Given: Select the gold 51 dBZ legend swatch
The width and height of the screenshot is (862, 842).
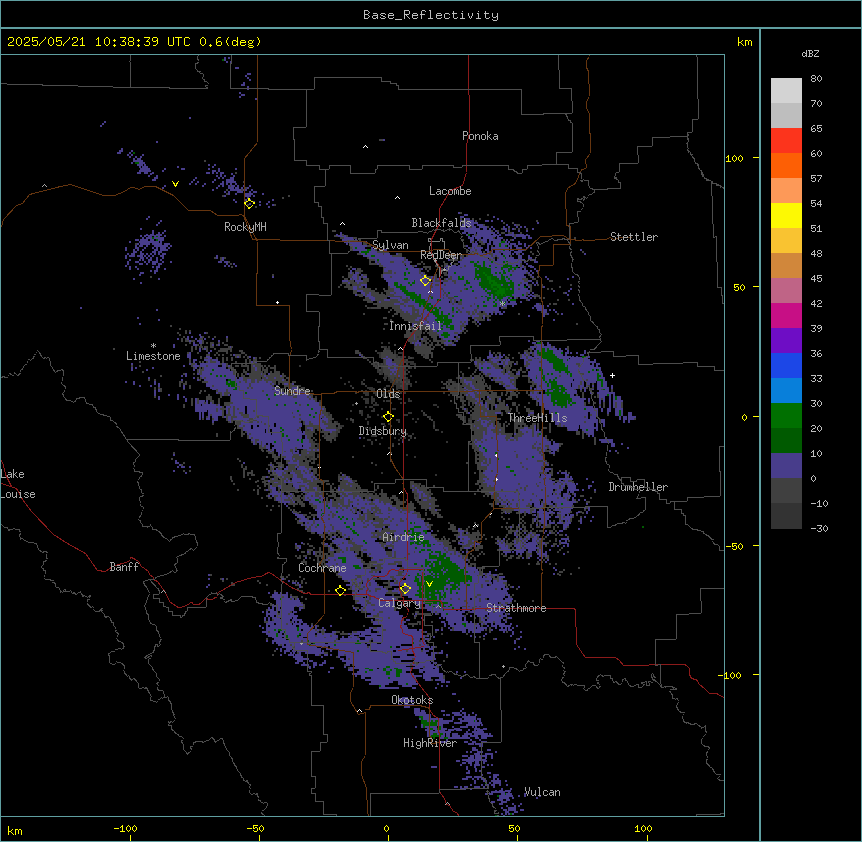Looking at the screenshot, I should click(x=786, y=241).
